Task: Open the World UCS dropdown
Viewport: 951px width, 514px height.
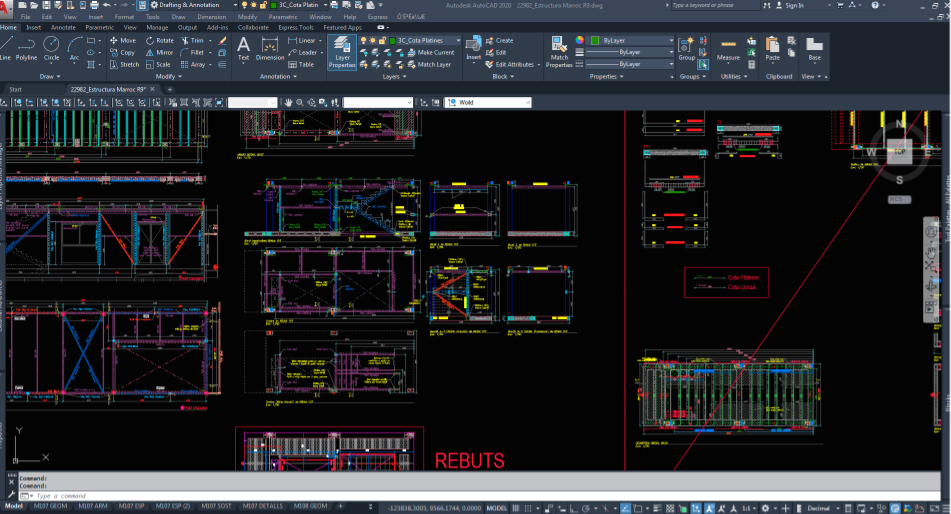Action: [488, 103]
